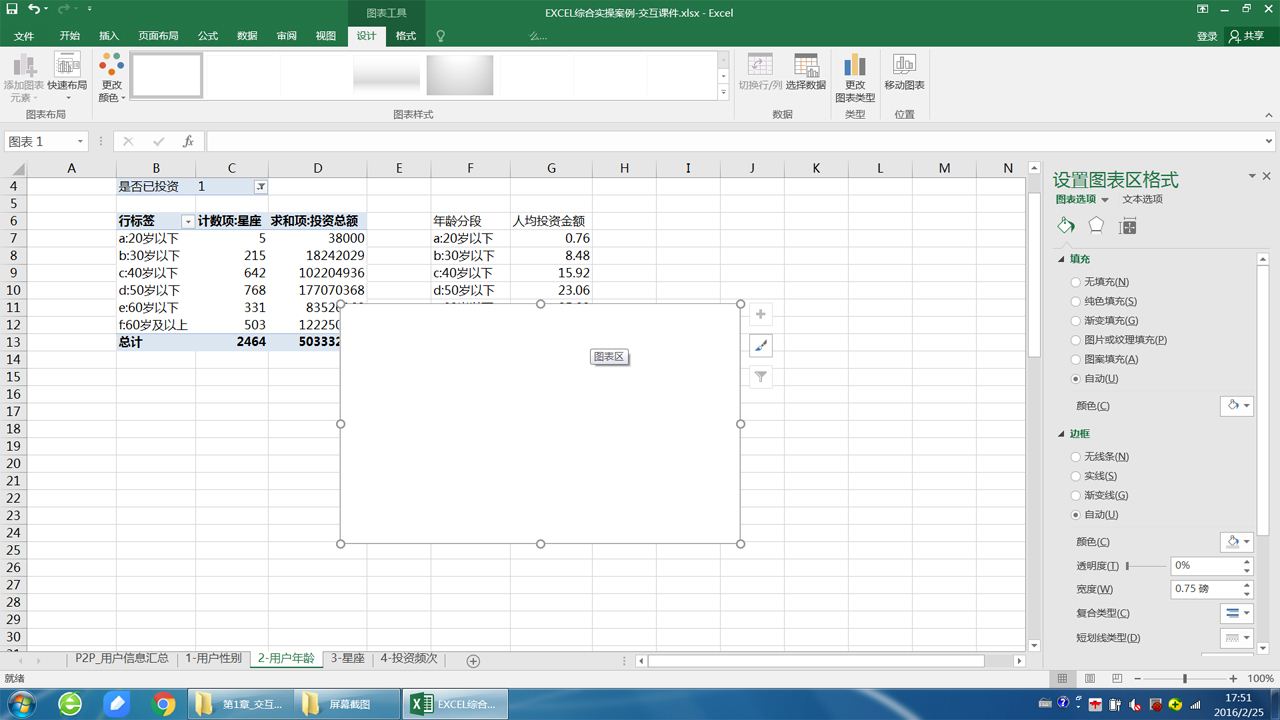Click the zoom slider in the status bar

(1187, 679)
